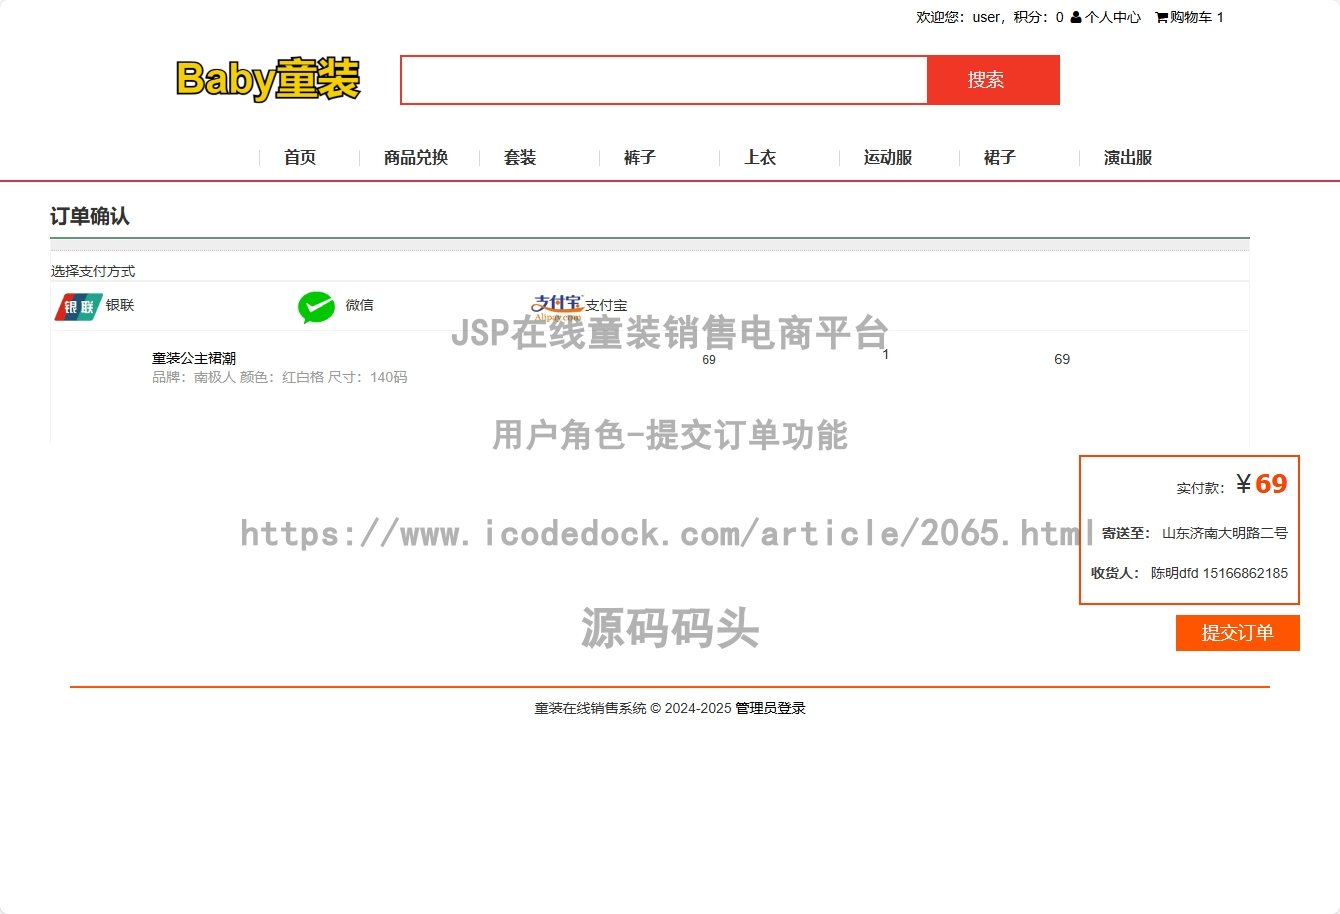The image size is (1340, 914).
Task: Click the Baby童装 logo
Action: coord(268,79)
